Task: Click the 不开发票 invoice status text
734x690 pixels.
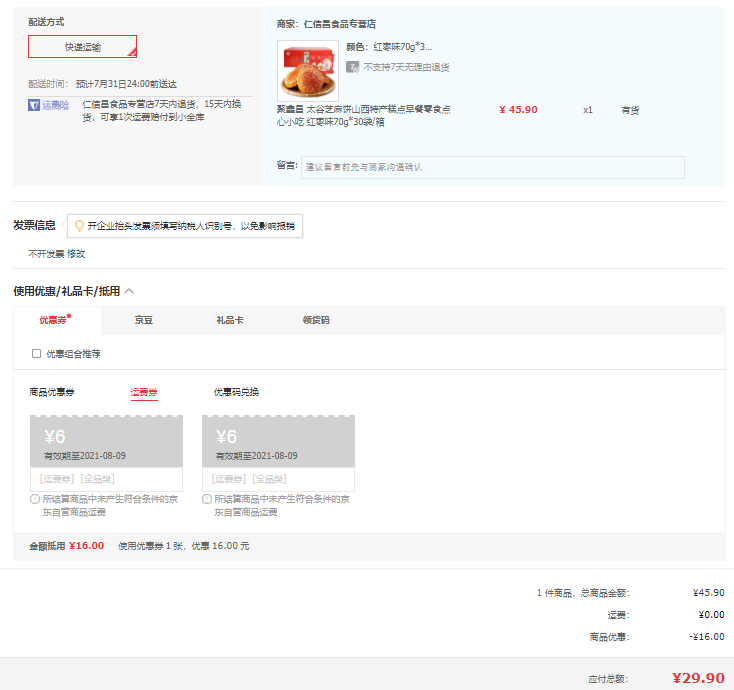Action: pos(46,254)
